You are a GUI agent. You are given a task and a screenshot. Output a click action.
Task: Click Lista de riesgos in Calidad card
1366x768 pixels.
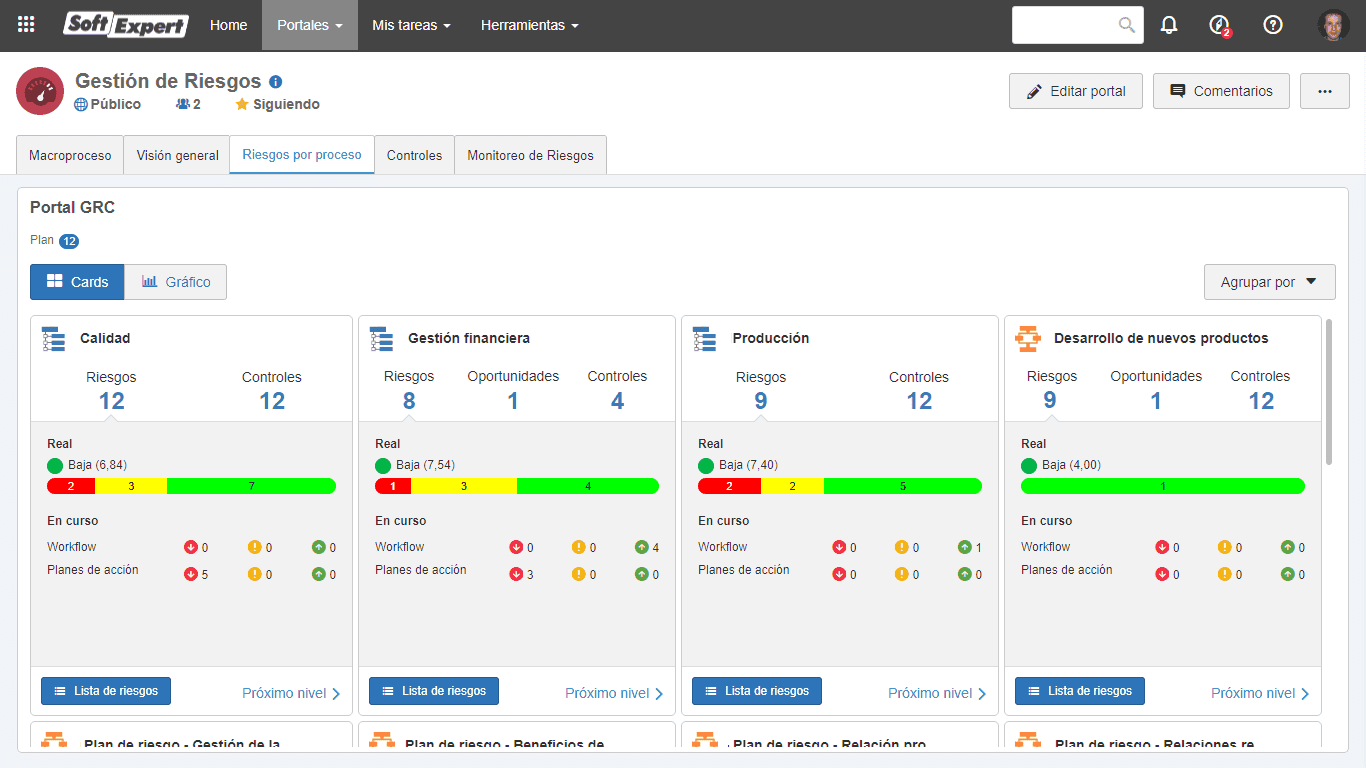click(106, 691)
